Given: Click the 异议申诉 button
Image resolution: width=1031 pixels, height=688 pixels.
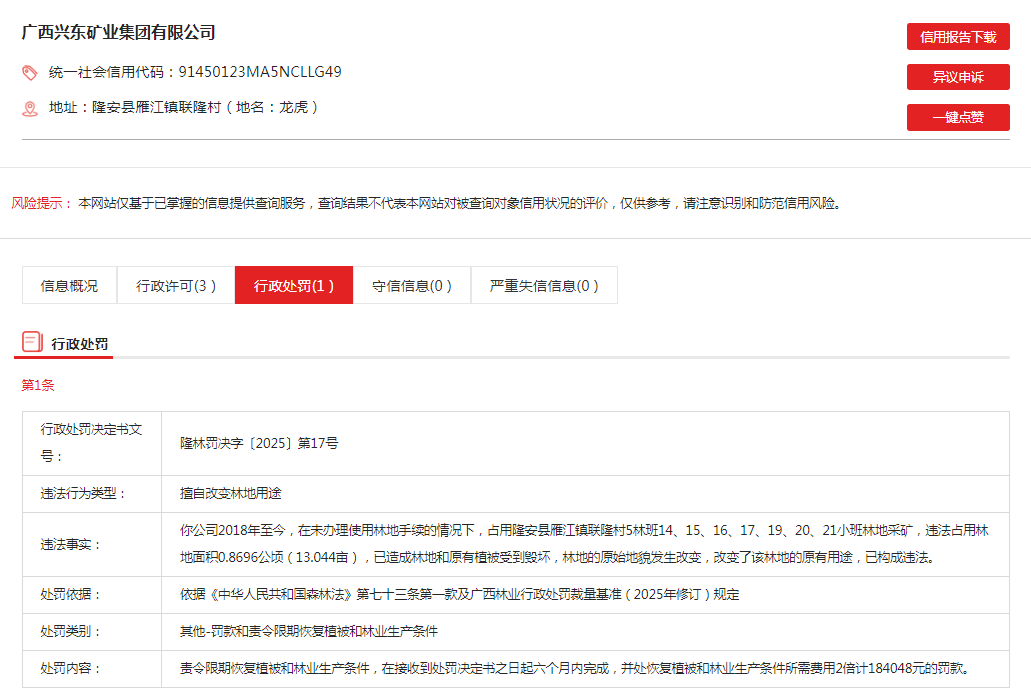Looking at the screenshot, I should point(958,77).
